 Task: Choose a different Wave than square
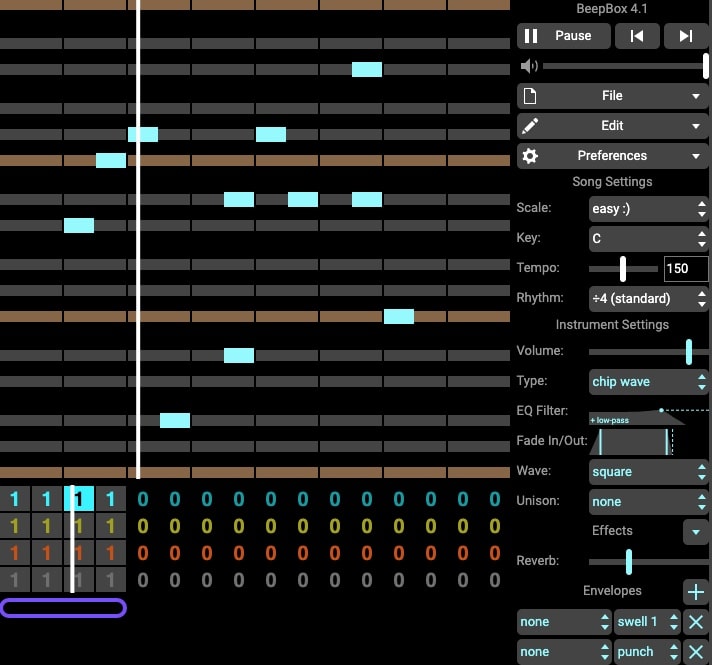(648, 472)
